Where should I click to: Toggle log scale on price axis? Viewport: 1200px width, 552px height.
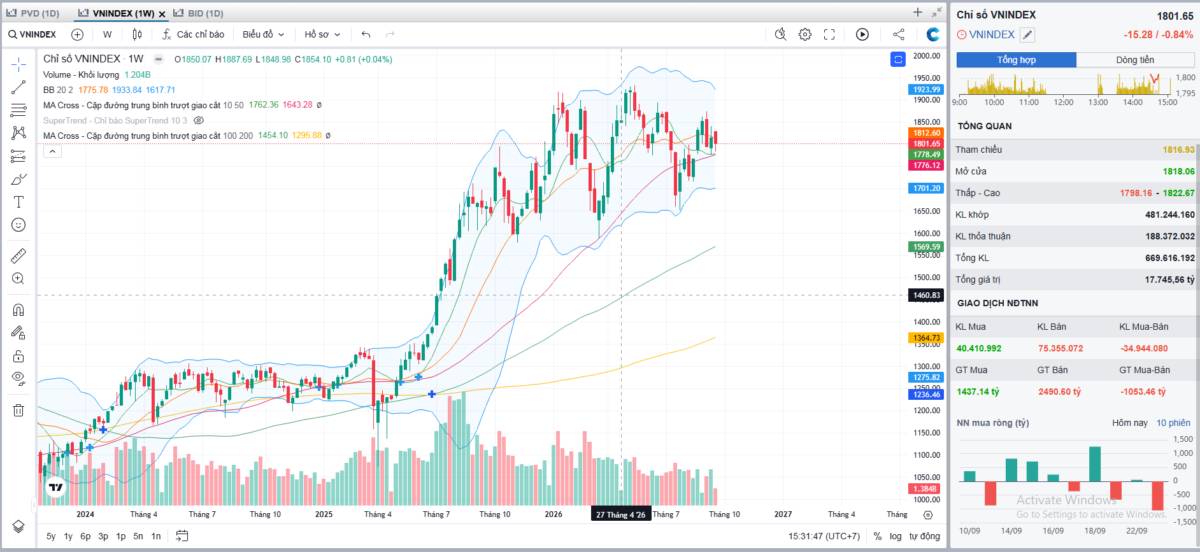tap(895, 537)
